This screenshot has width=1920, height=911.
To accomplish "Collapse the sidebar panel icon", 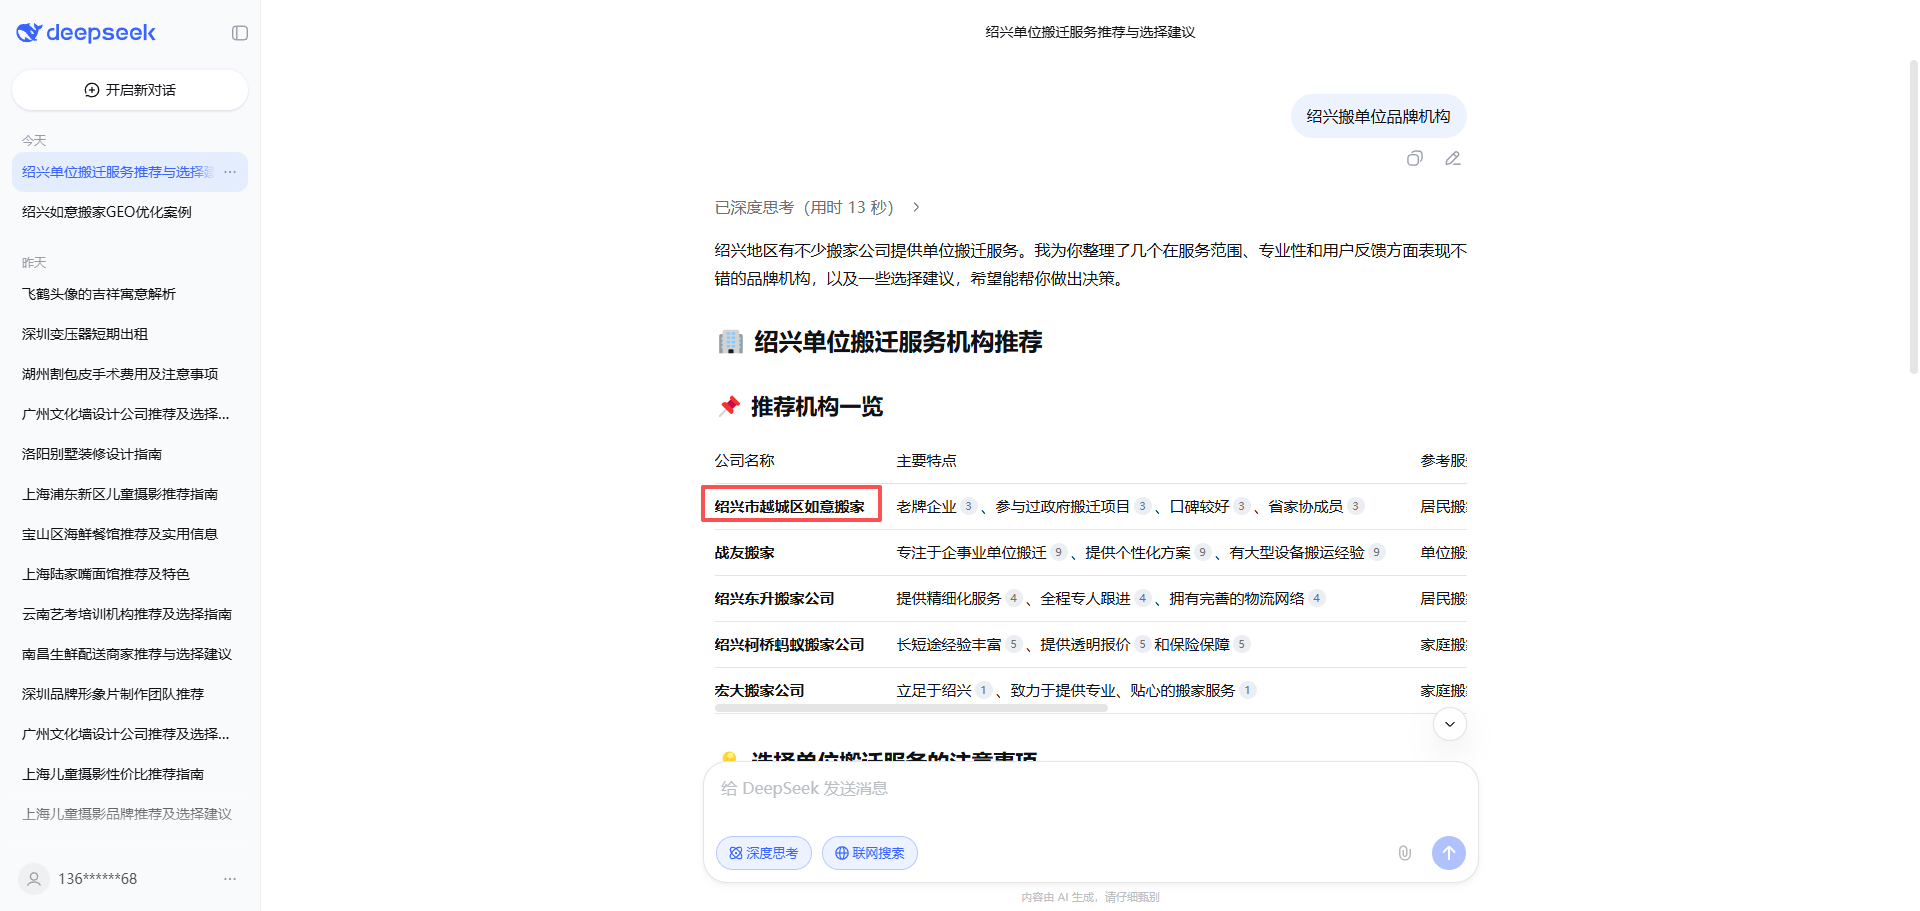I will [x=240, y=33].
